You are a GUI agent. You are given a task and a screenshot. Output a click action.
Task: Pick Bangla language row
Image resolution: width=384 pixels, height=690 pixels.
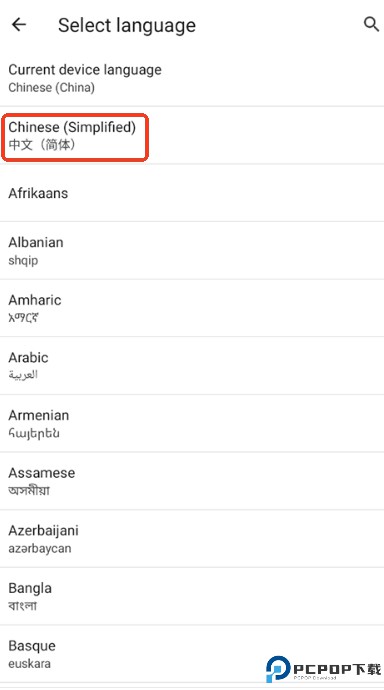tap(192, 597)
